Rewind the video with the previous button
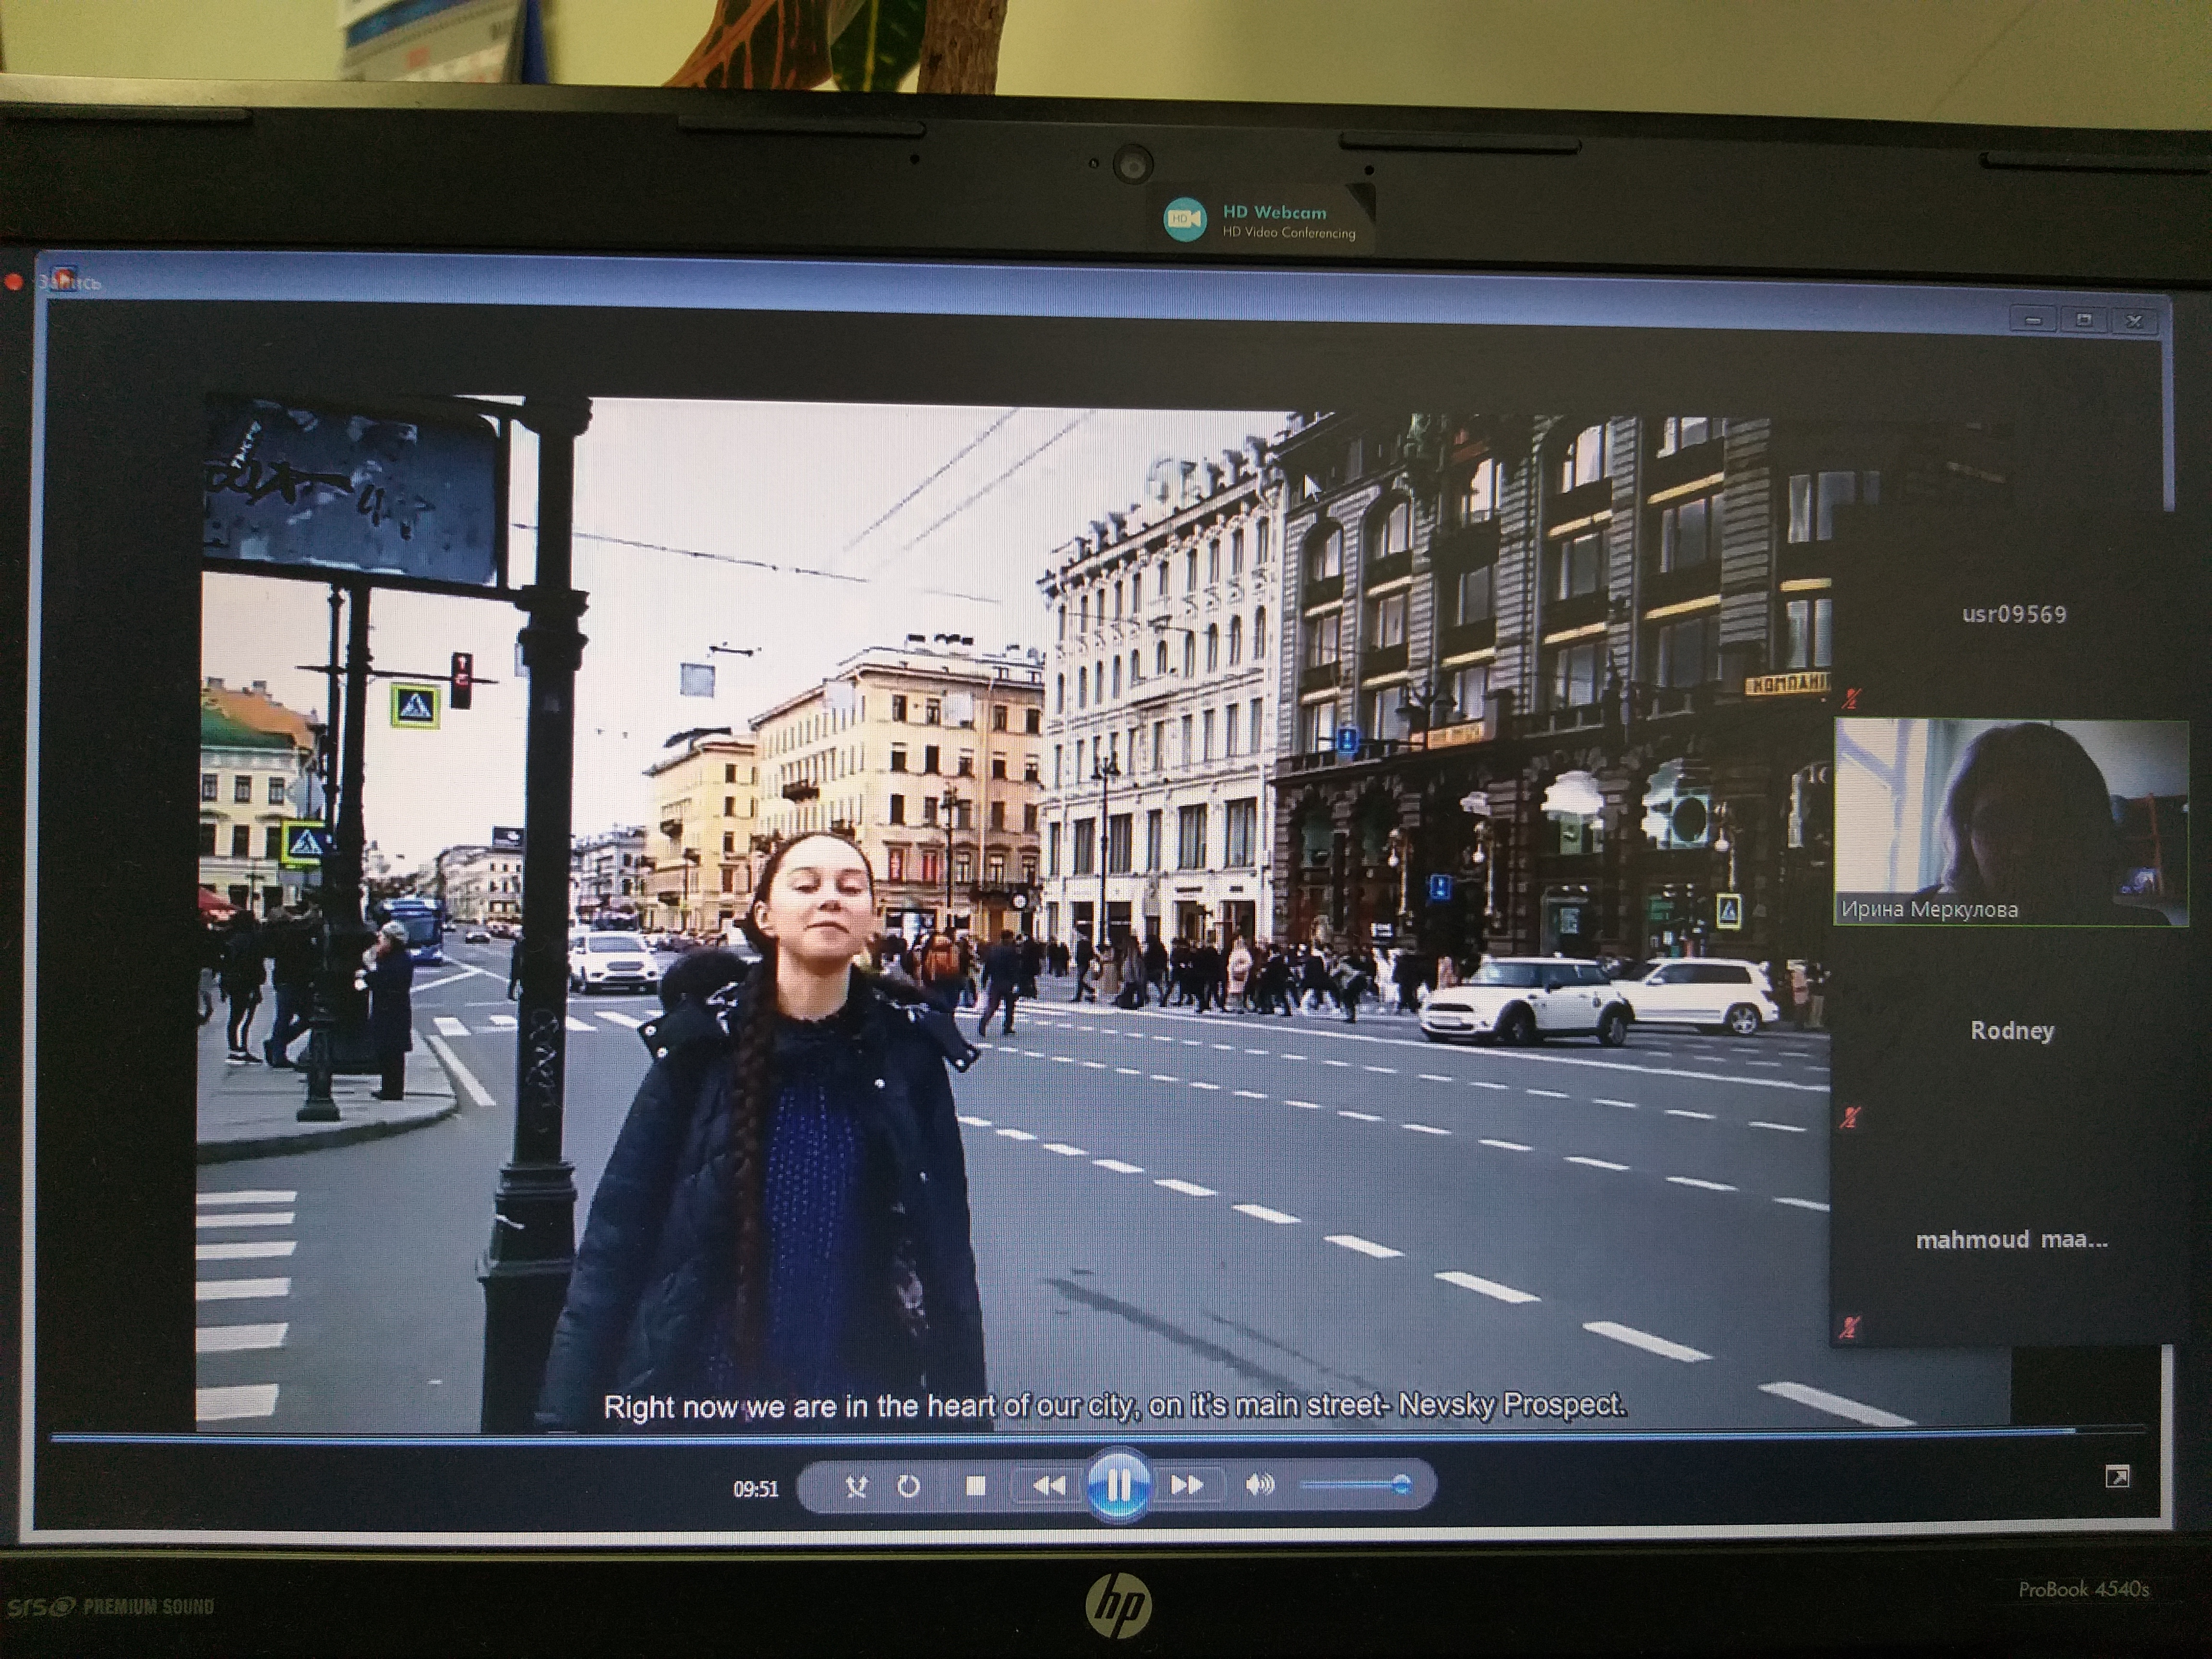This screenshot has height=1659, width=2212. [1049, 1486]
